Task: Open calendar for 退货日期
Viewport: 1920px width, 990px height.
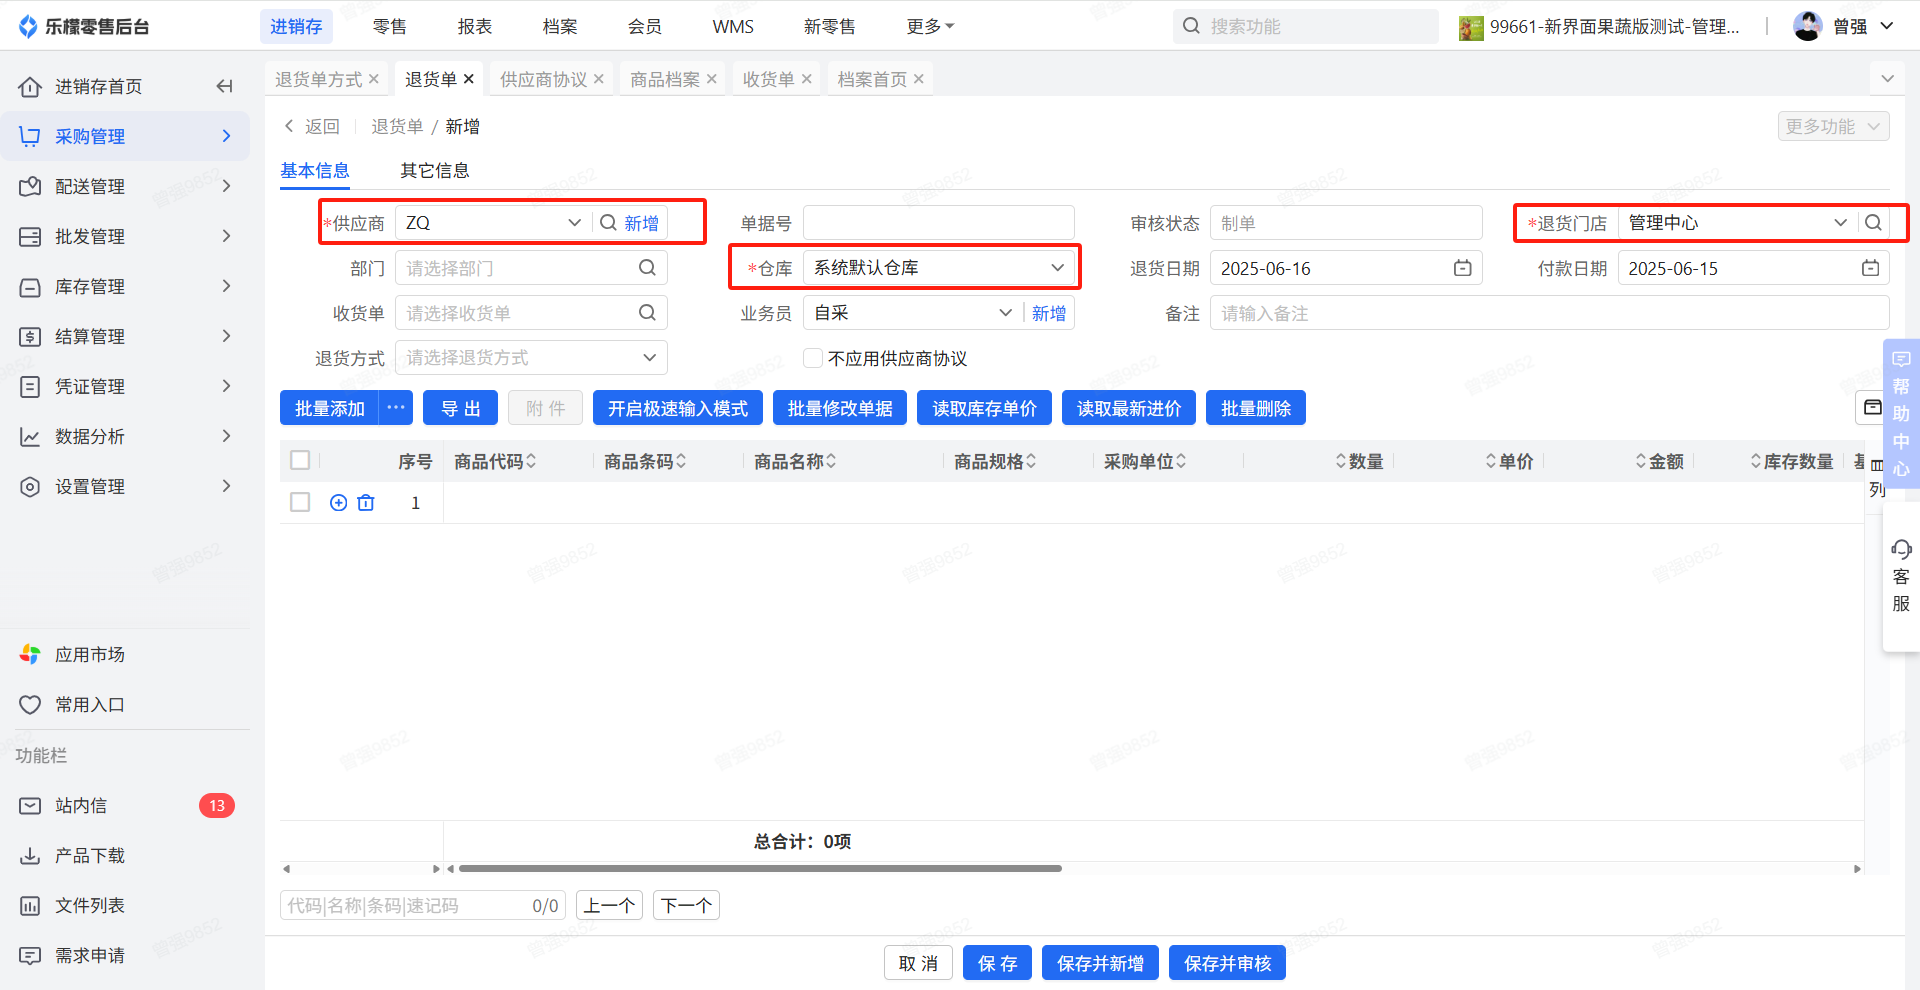Action: [1462, 268]
